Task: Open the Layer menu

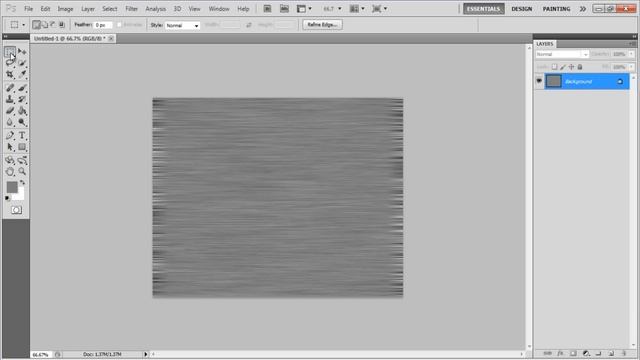Action: point(88,9)
